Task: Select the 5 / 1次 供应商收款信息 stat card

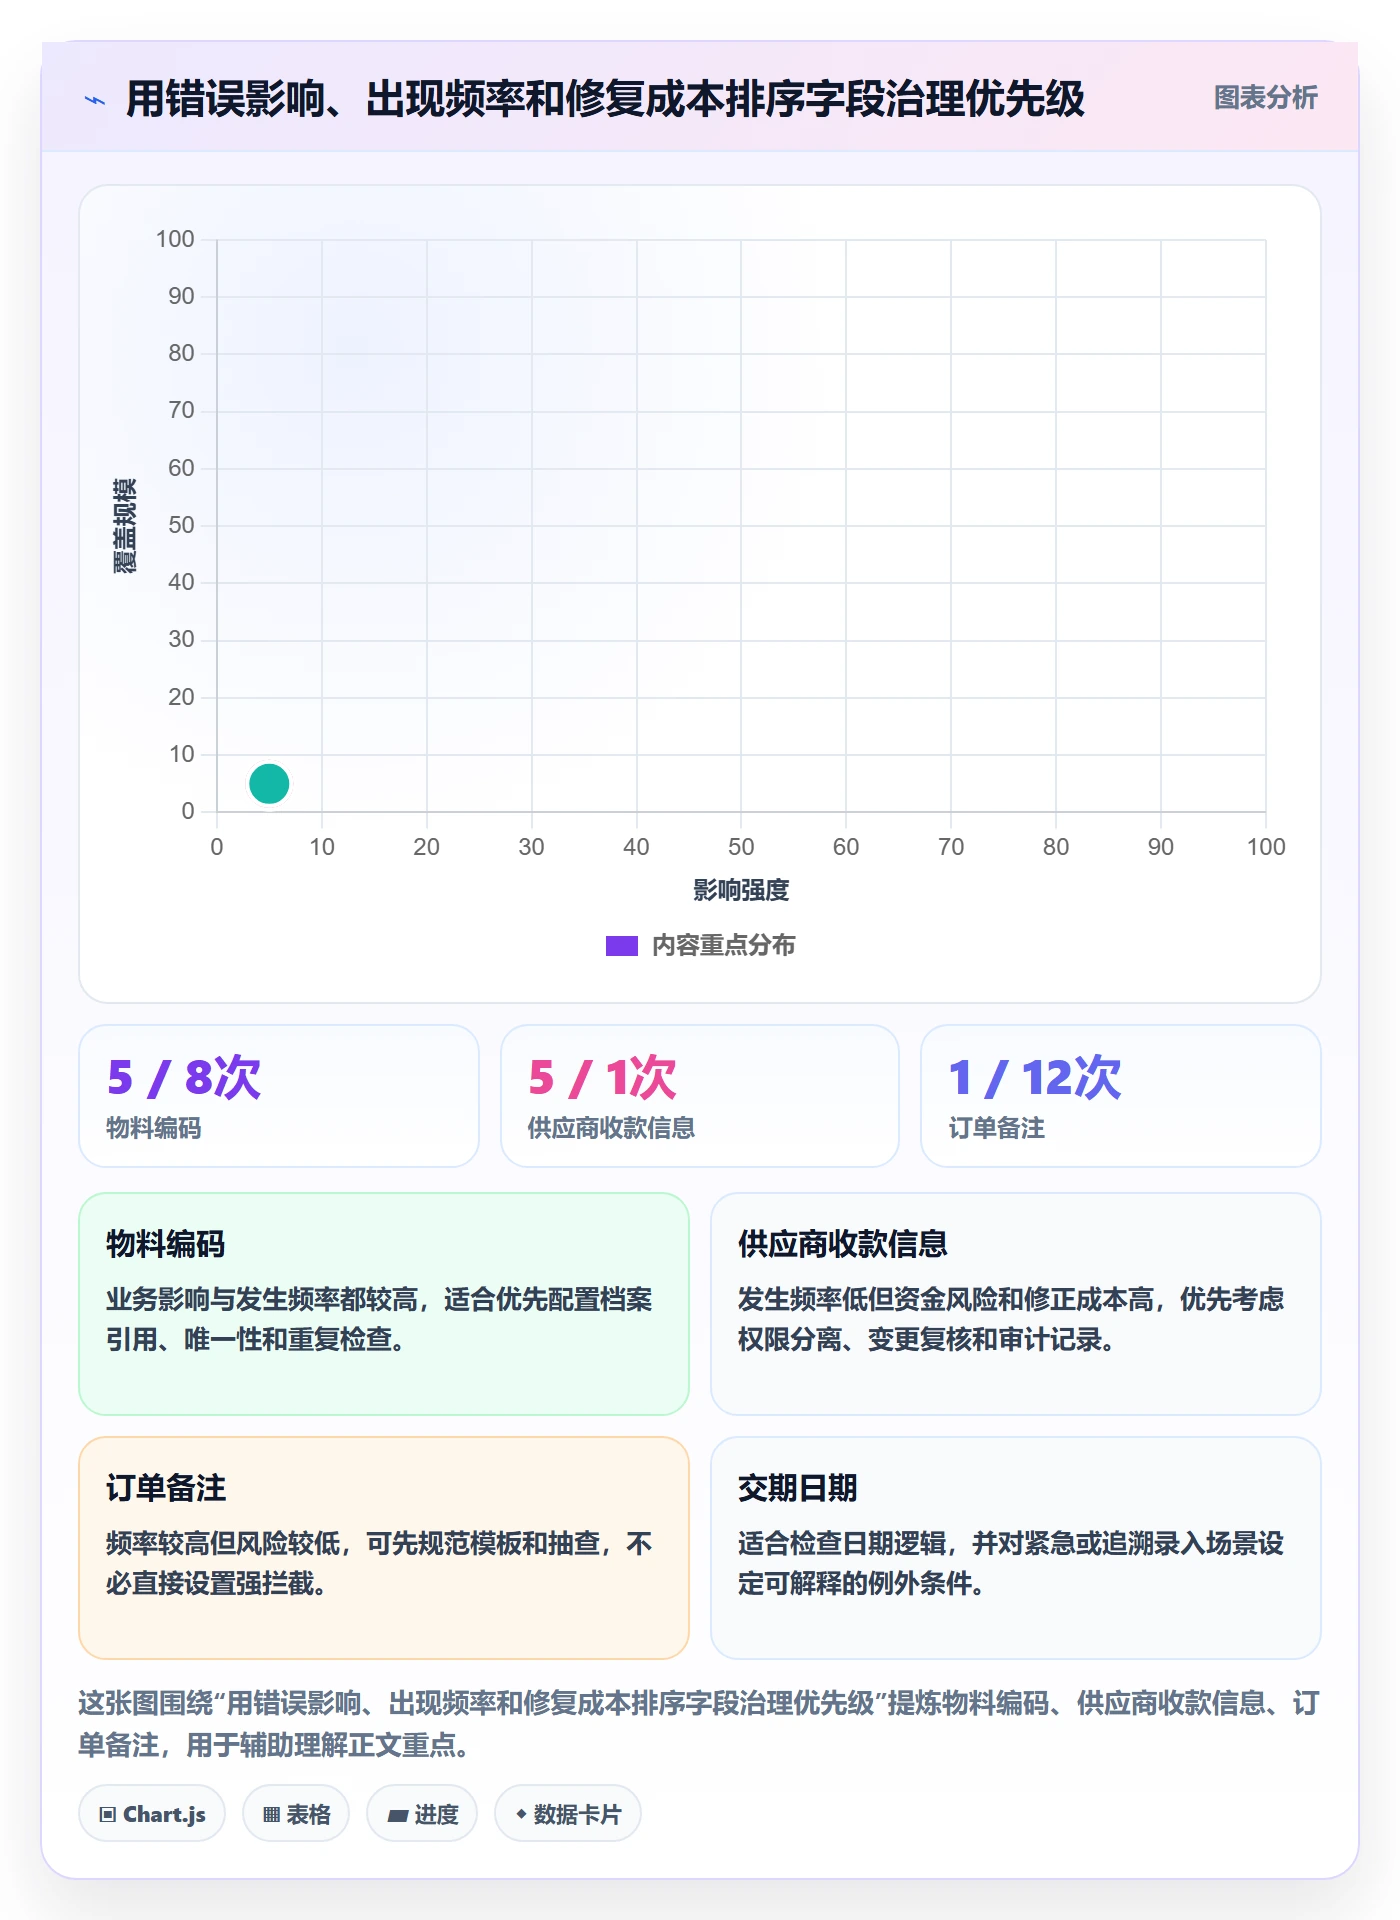Action: [700, 1096]
